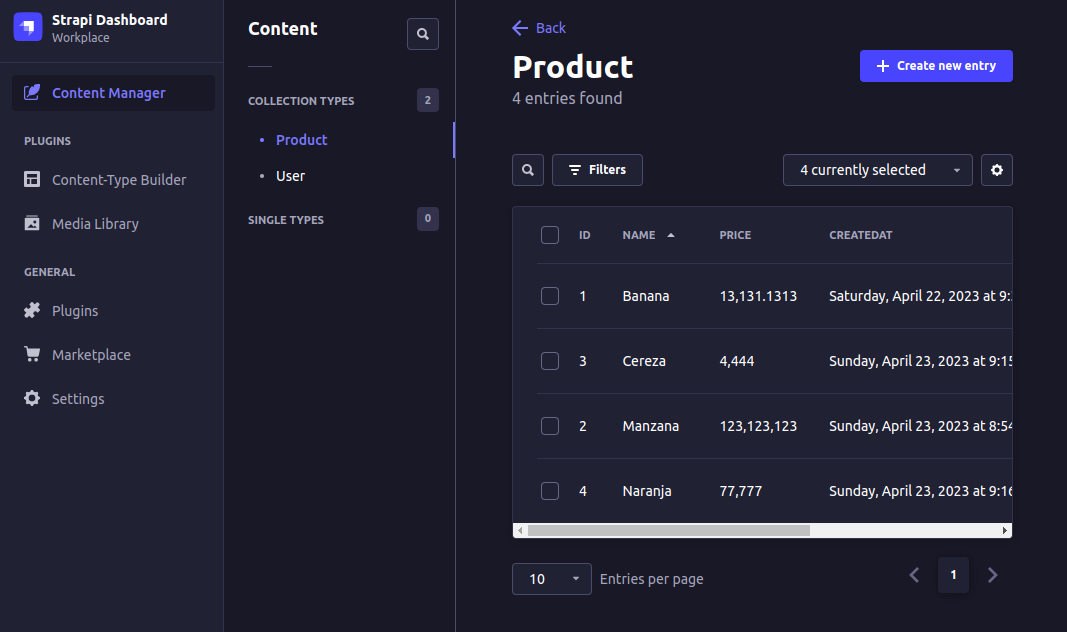Toggle the select-all entries checkbox
This screenshot has height=632, width=1067.
coord(550,235)
